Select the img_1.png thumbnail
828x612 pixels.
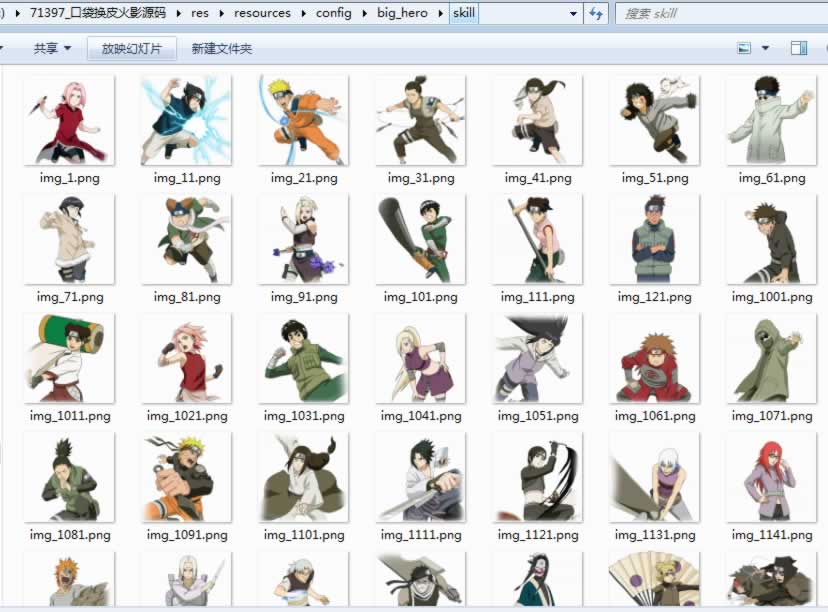click(69, 120)
